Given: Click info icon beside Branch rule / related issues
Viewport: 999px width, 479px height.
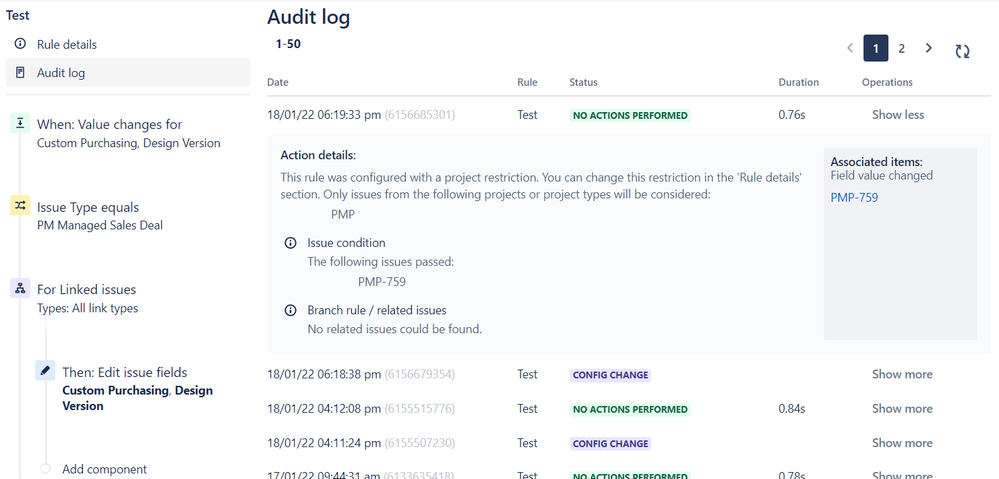Looking at the screenshot, I should click(291, 310).
